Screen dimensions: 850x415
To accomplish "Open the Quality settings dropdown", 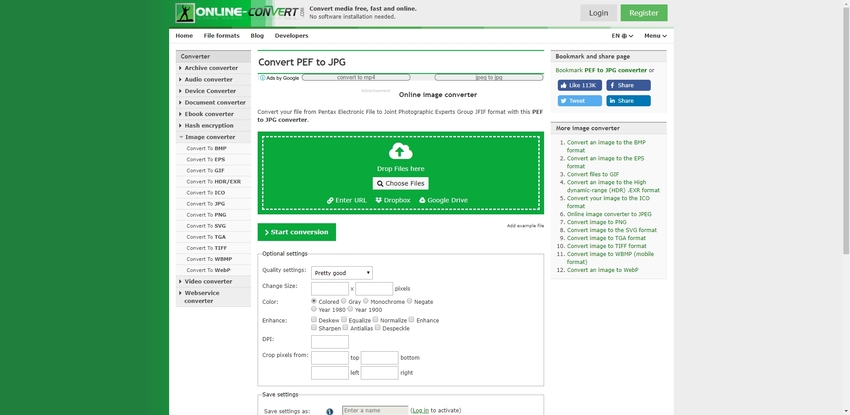I will click(x=341, y=272).
